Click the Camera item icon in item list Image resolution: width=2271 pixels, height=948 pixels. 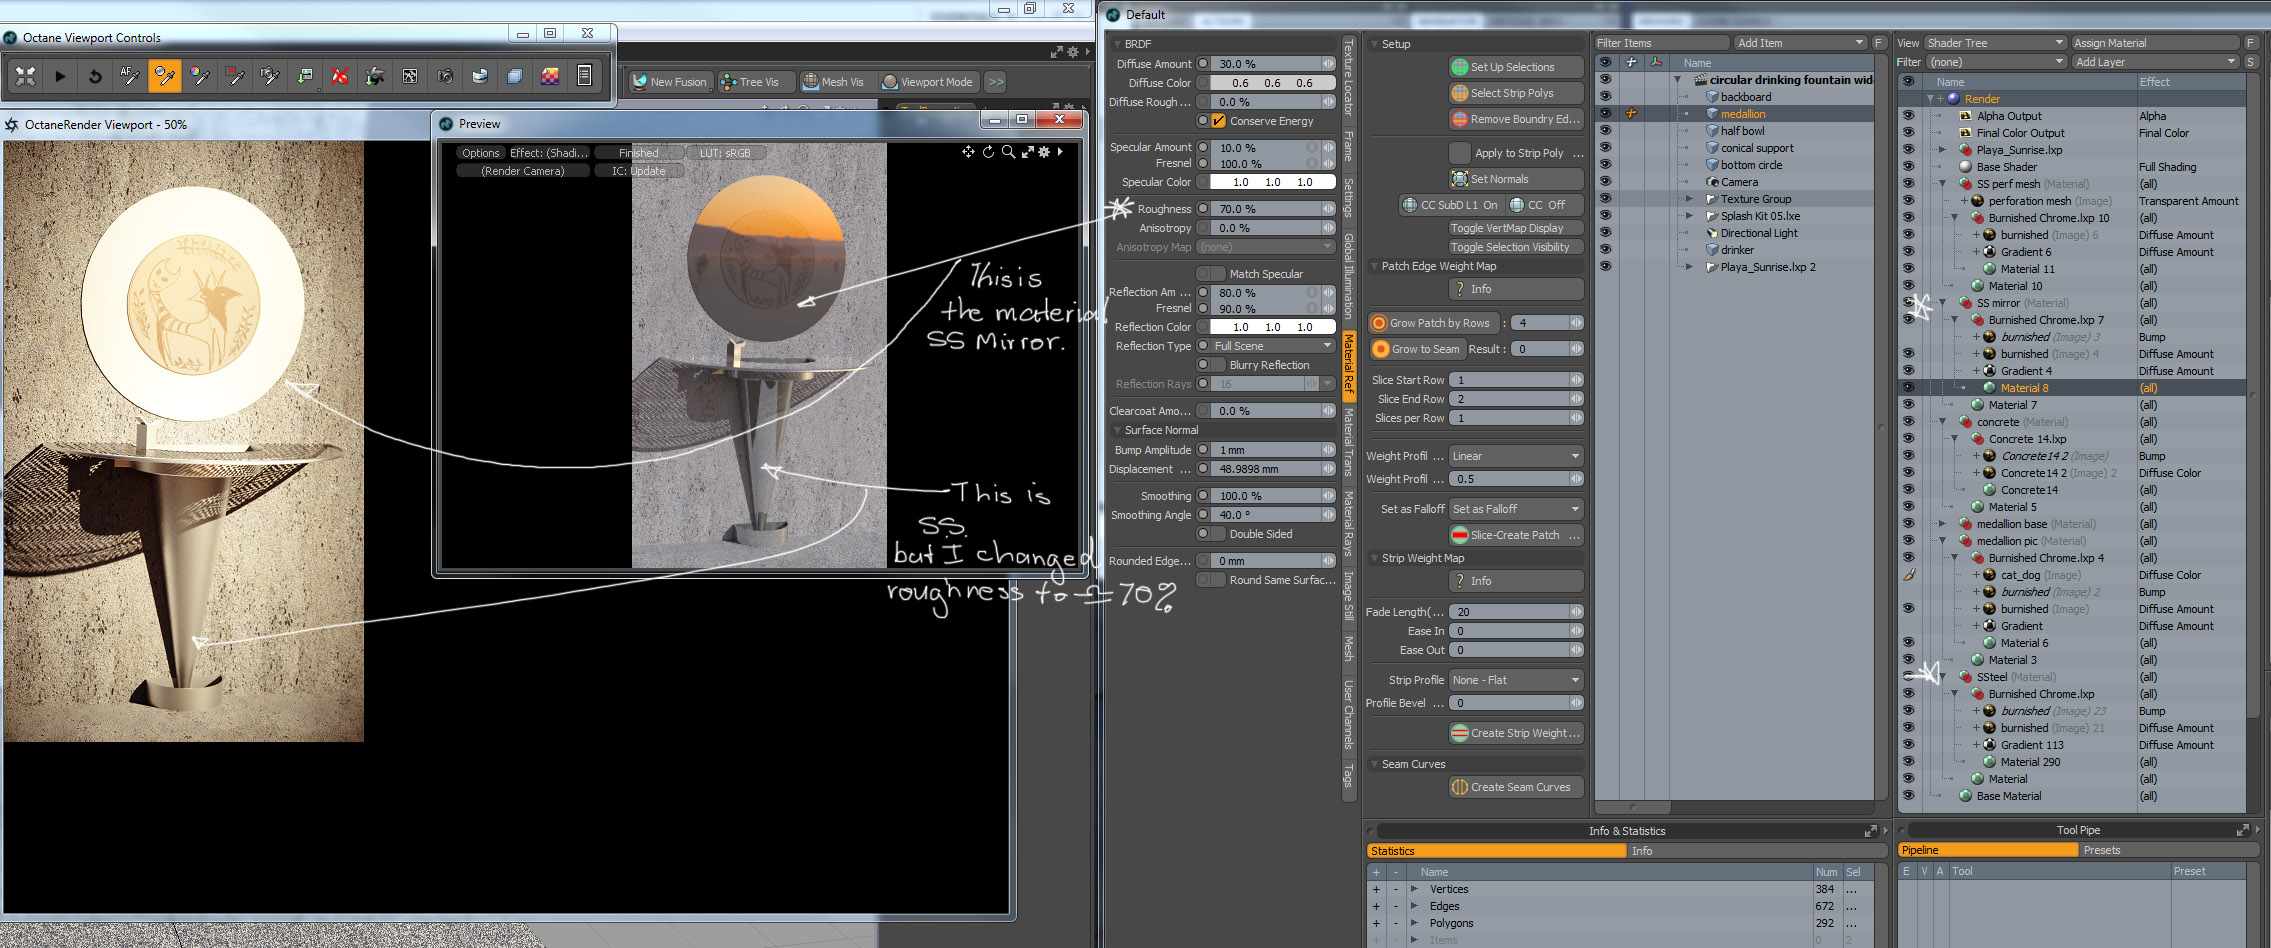click(1712, 182)
